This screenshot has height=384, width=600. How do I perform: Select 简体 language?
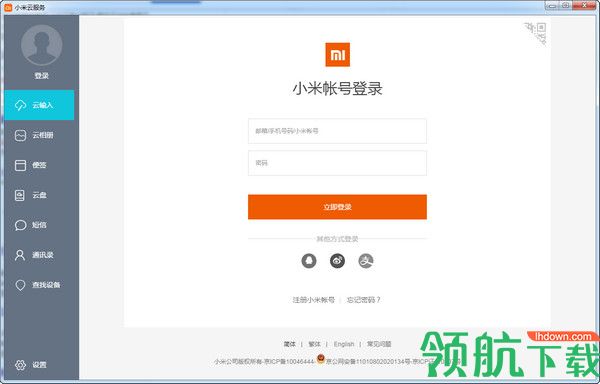pyautogui.click(x=290, y=344)
